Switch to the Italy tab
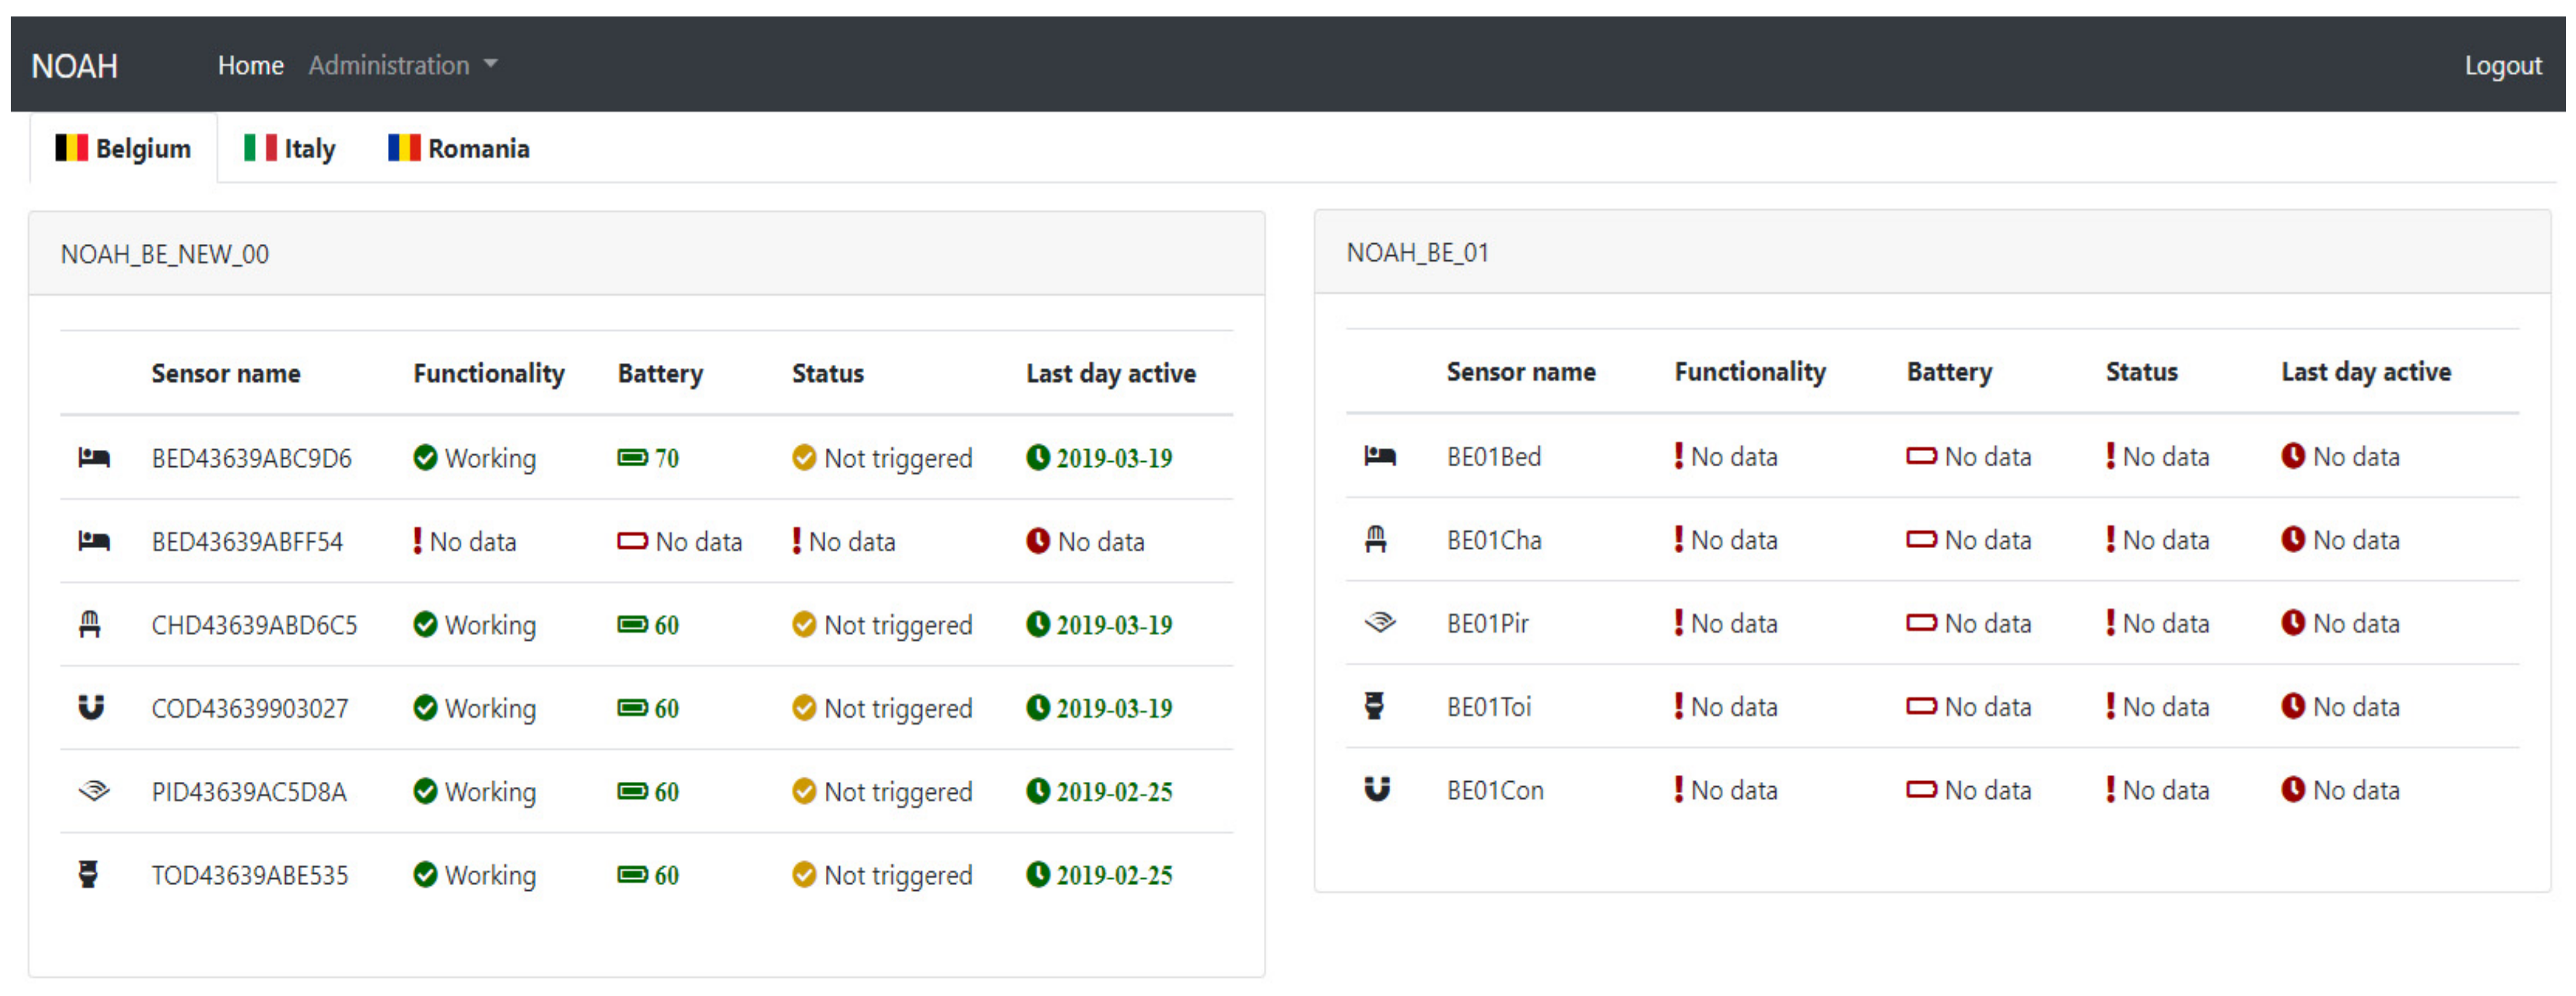Image resolution: width=2576 pixels, height=996 pixels. 290,149
